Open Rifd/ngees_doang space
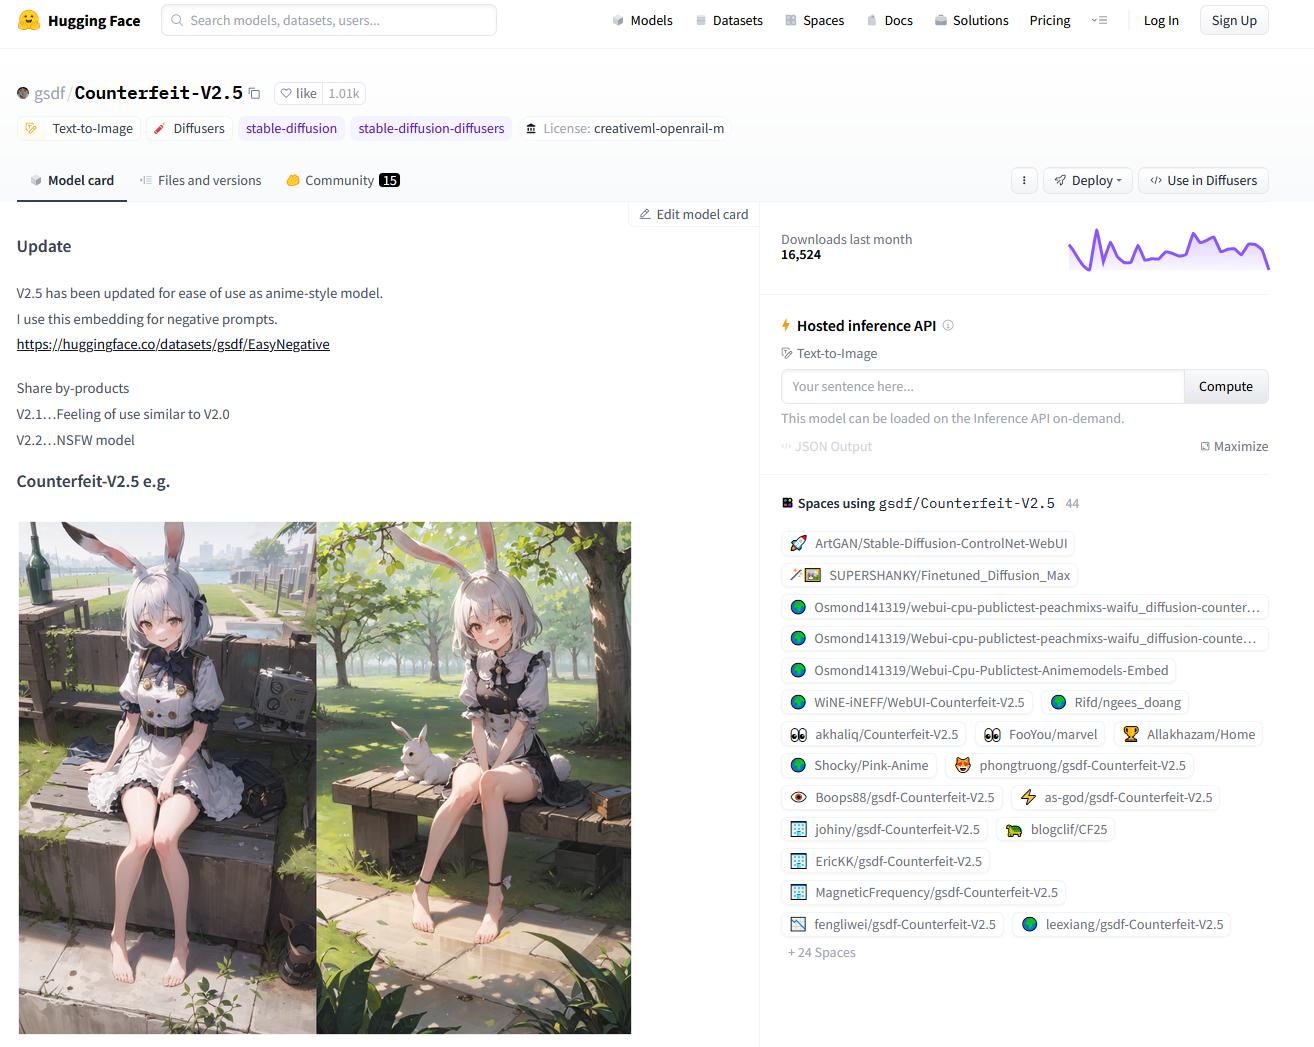 (1115, 702)
